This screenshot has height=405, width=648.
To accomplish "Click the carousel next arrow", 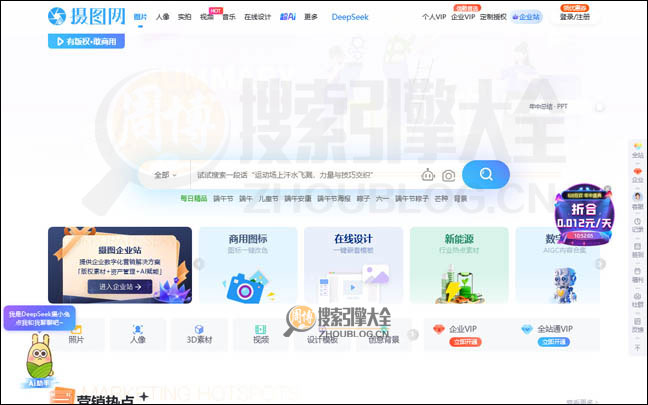I will [600, 264].
